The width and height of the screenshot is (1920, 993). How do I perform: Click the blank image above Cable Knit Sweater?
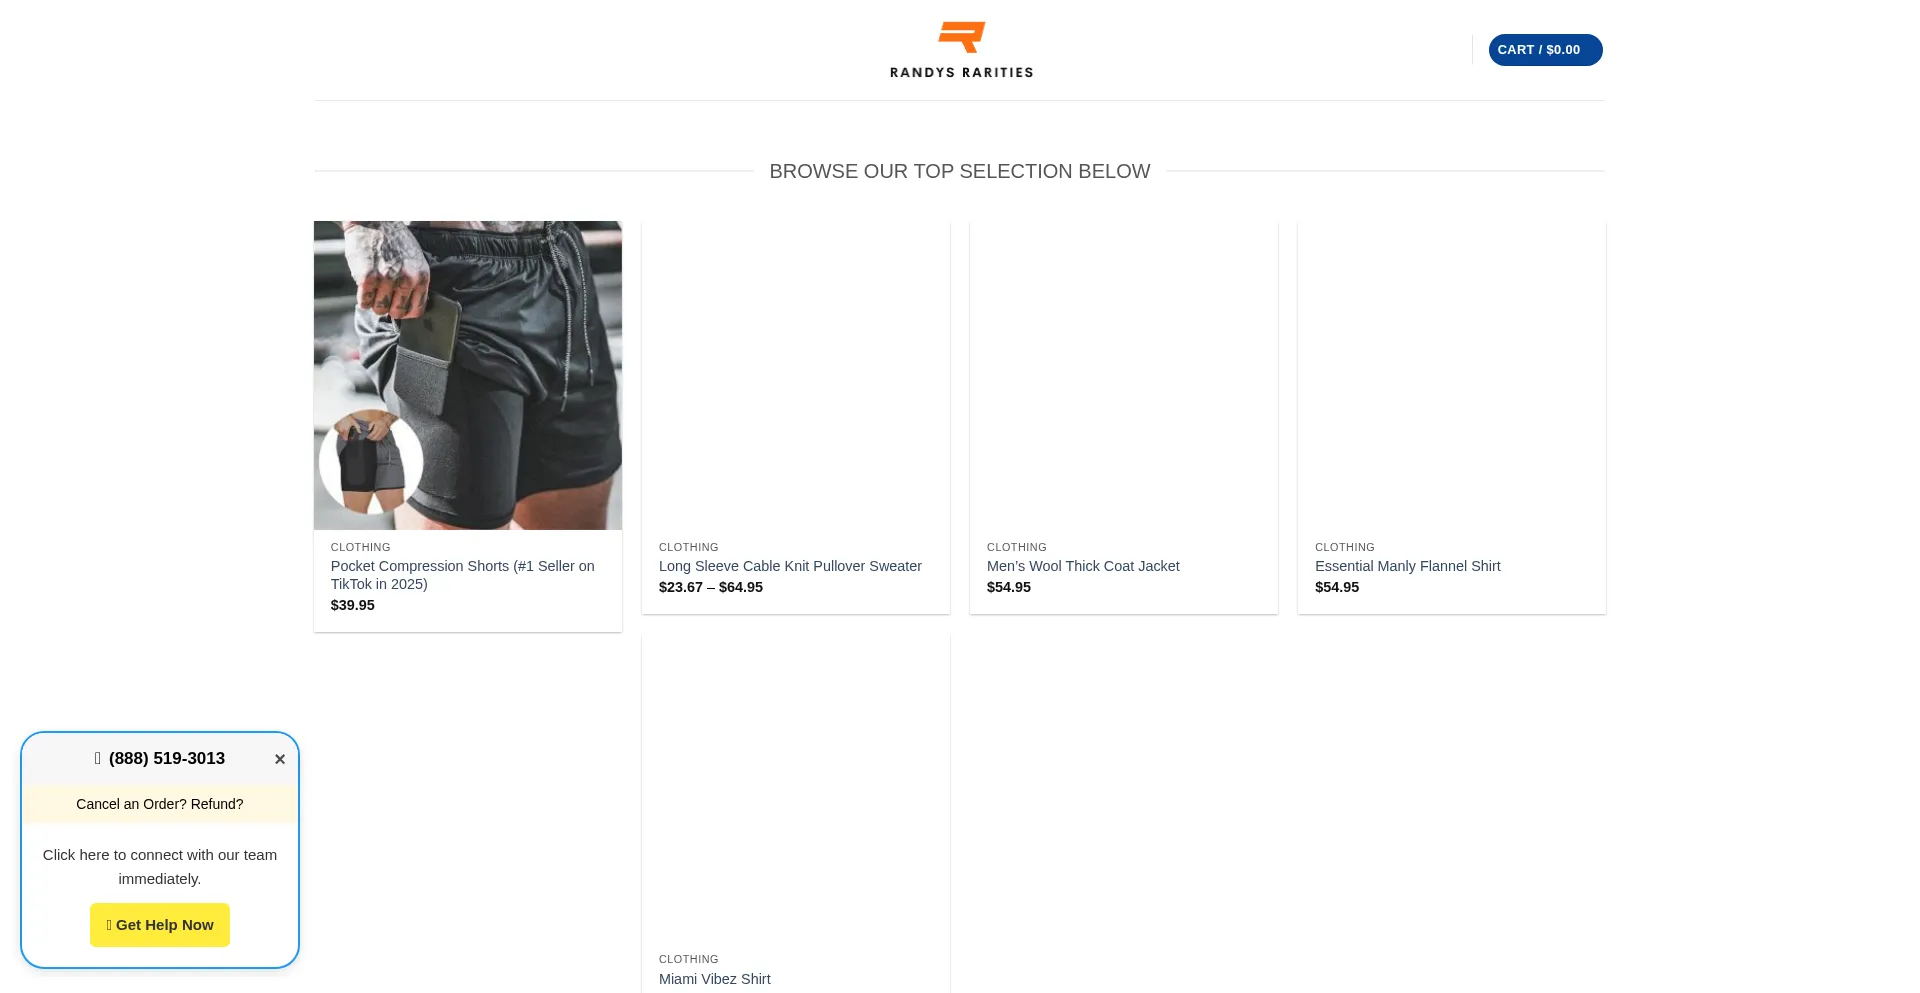pyautogui.click(x=796, y=375)
